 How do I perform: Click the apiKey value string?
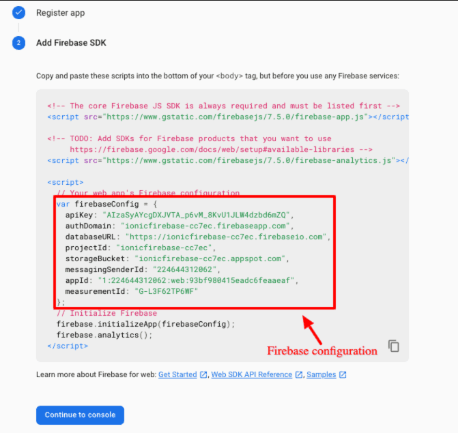click(x=196, y=215)
